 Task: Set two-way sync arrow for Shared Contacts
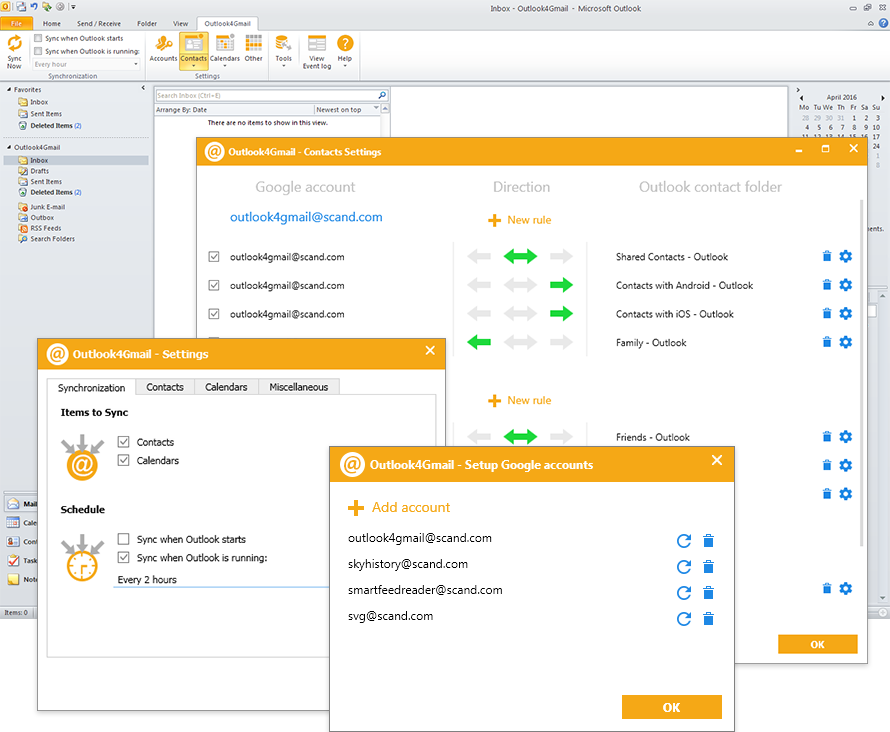point(520,257)
